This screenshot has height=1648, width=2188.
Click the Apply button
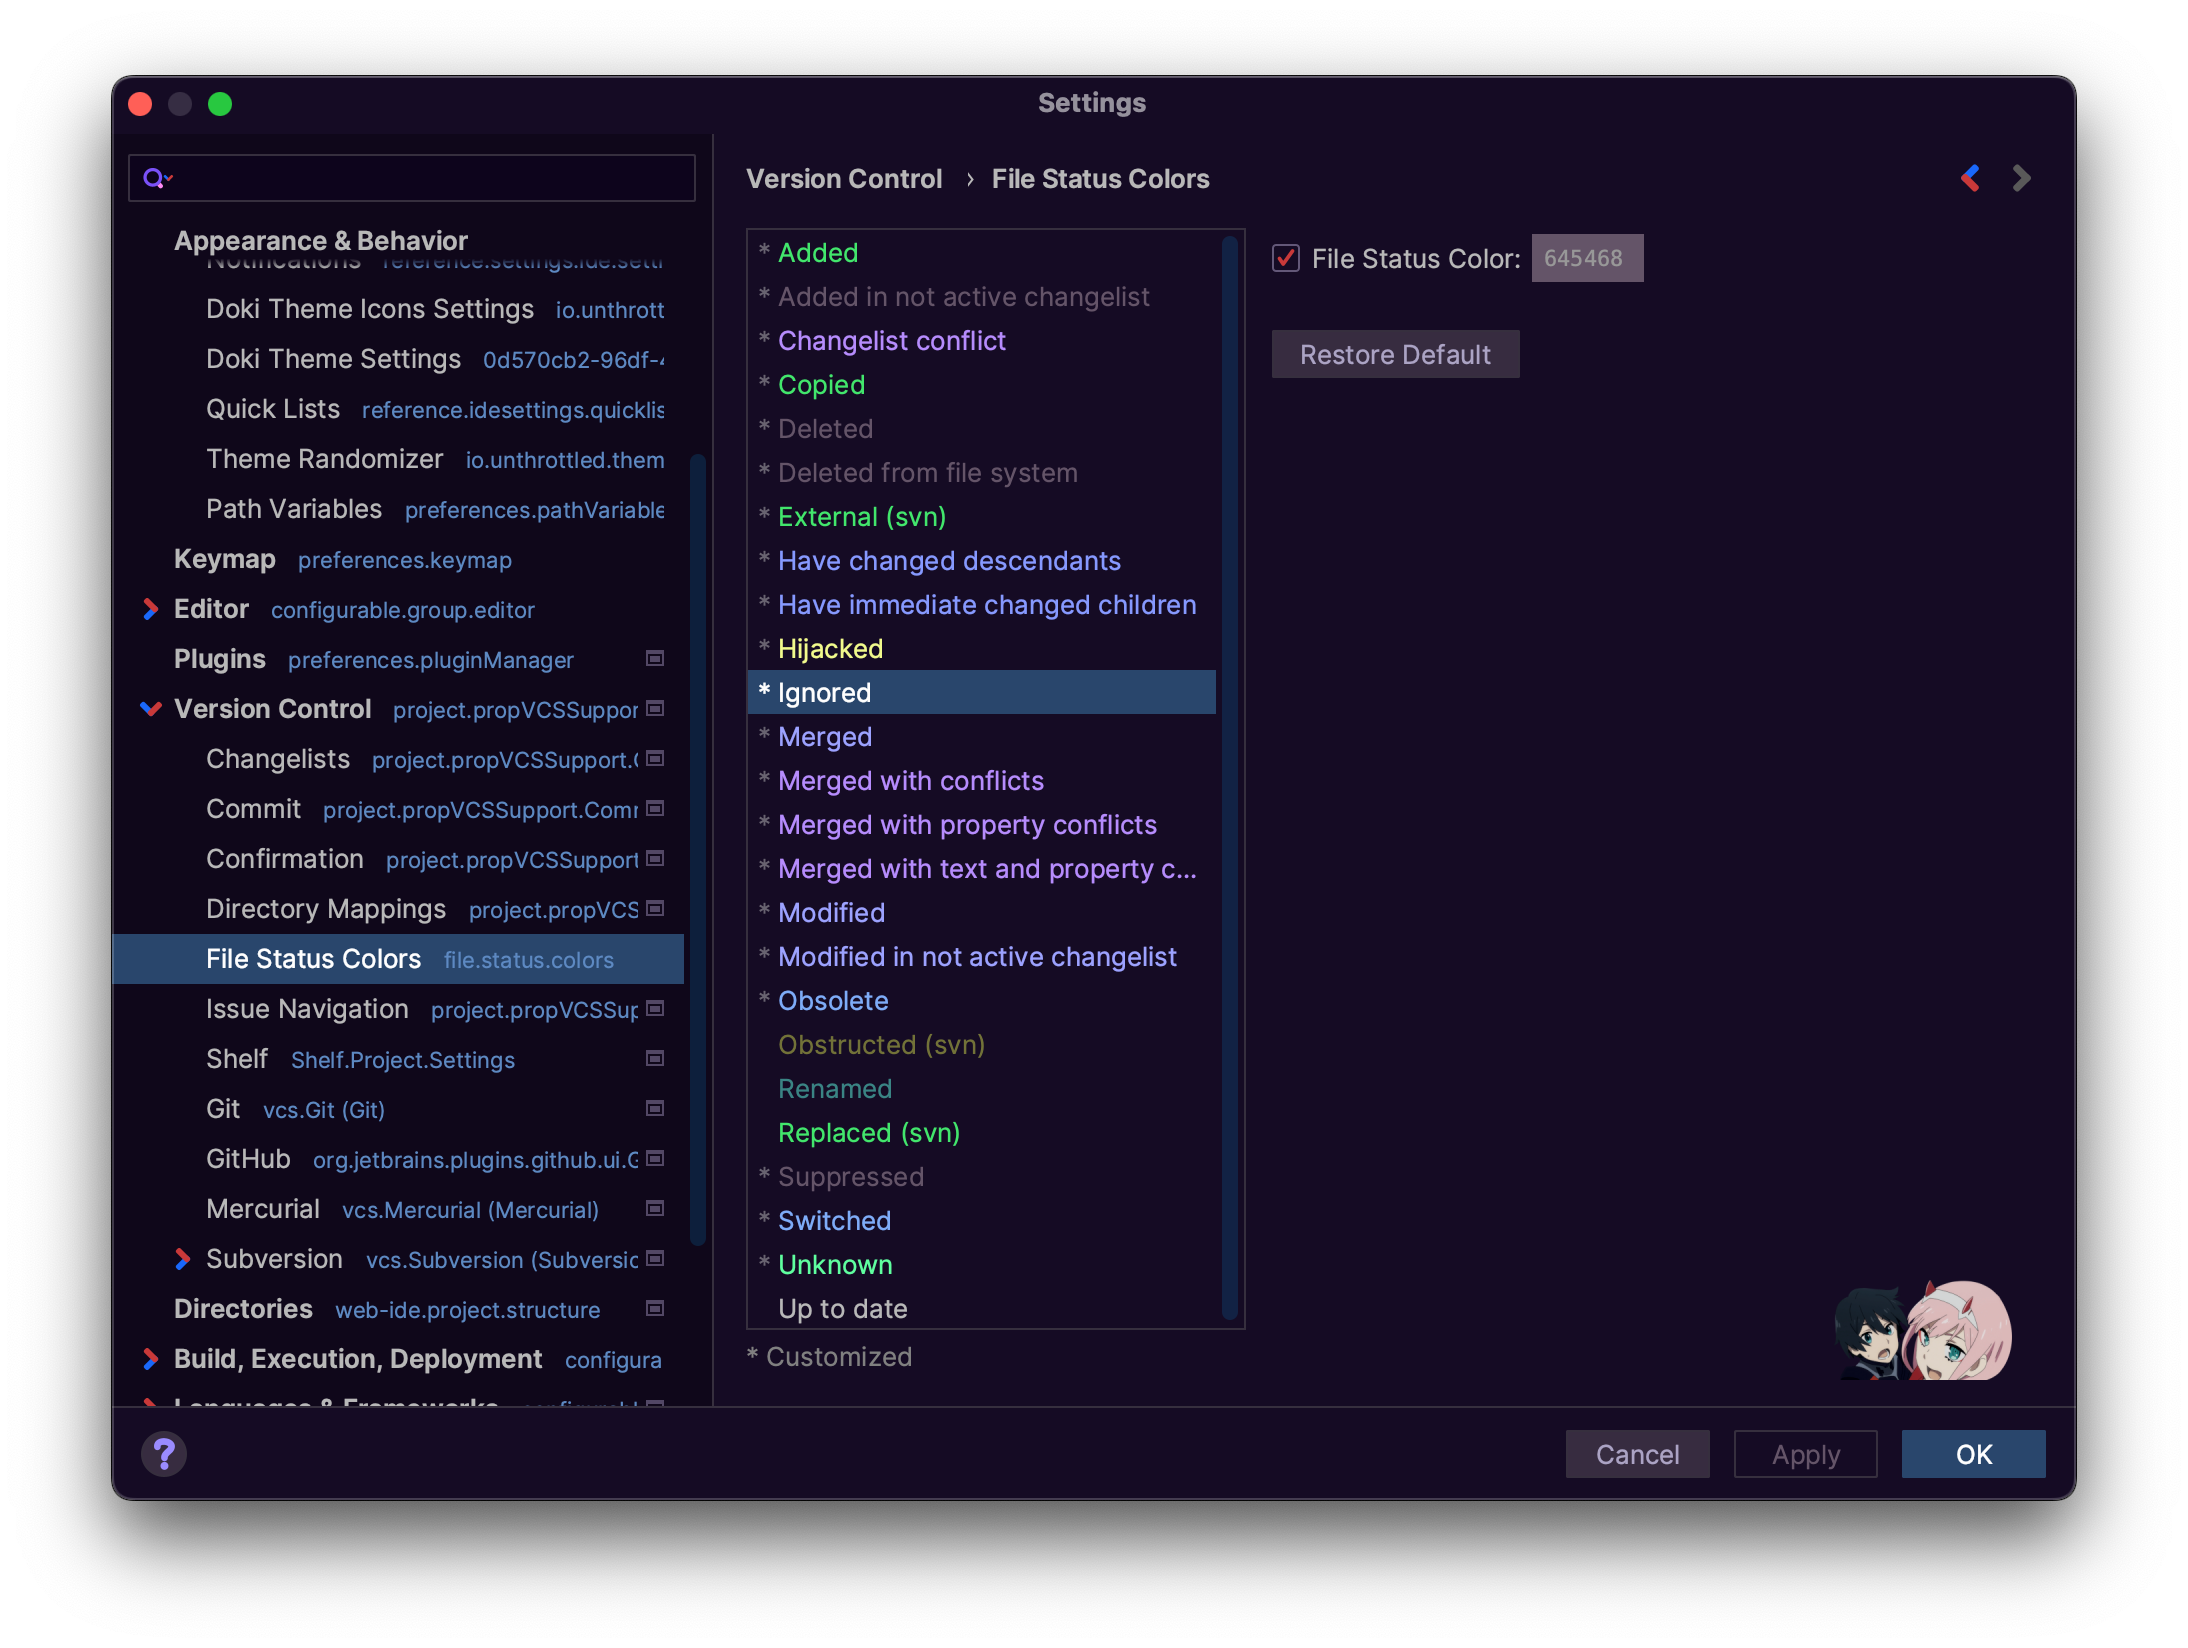pyautogui.click(x=1805, y=1454)
